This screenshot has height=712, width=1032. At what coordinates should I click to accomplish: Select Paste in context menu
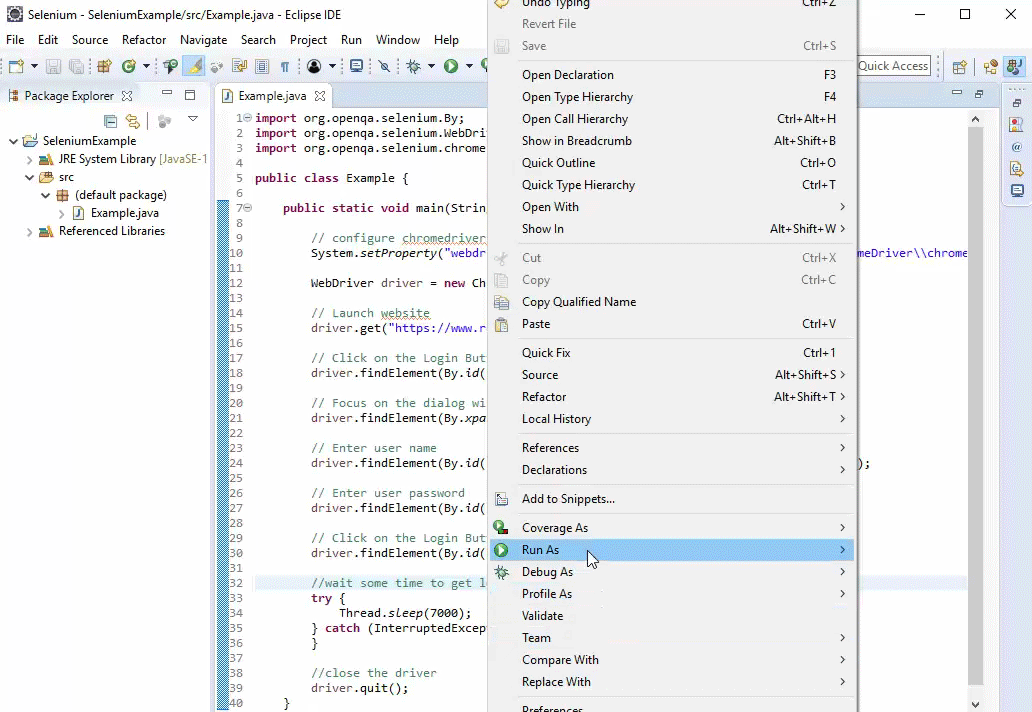point(671,324)
